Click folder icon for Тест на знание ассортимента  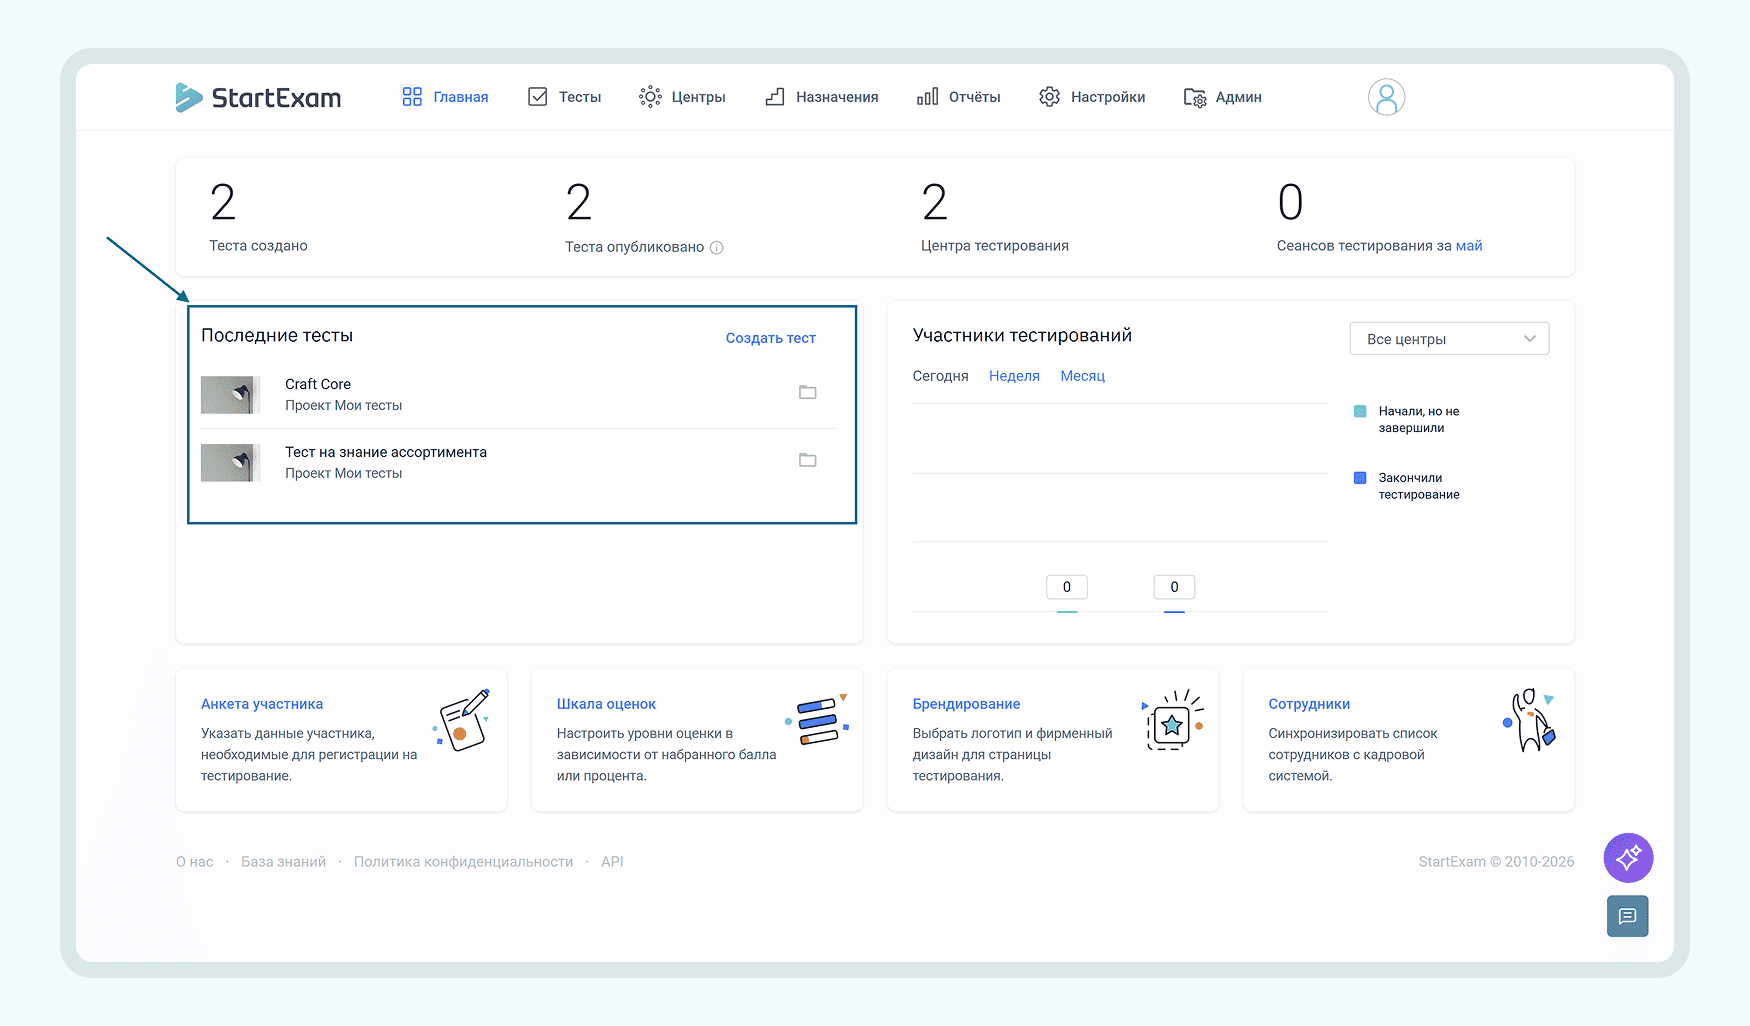tap(808, 460)
